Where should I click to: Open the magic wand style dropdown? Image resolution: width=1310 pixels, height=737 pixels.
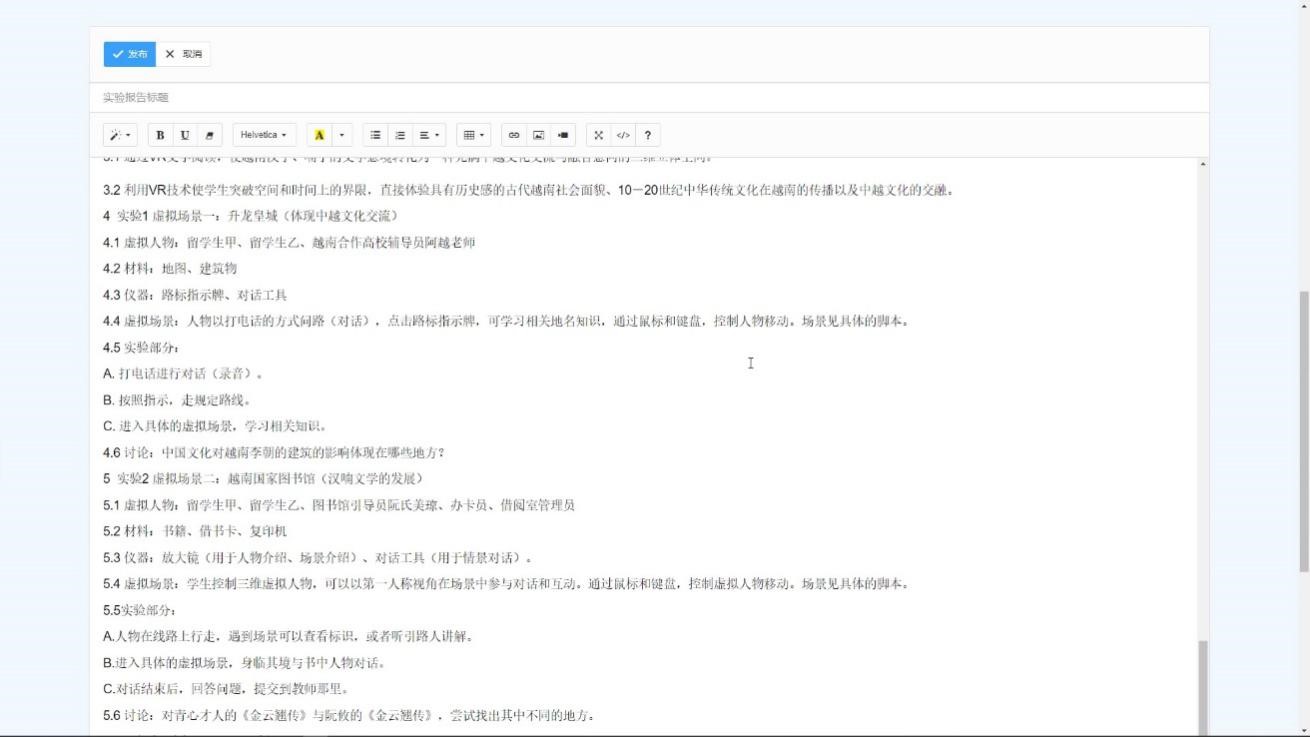[120, 135]
